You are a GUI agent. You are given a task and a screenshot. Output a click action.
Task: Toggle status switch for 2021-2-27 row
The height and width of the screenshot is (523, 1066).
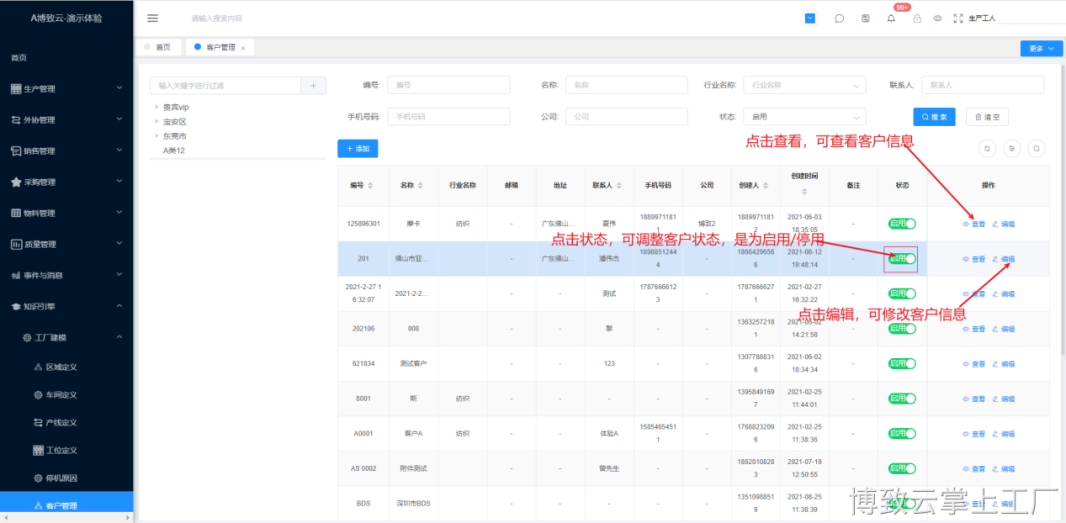click(901, 293)
